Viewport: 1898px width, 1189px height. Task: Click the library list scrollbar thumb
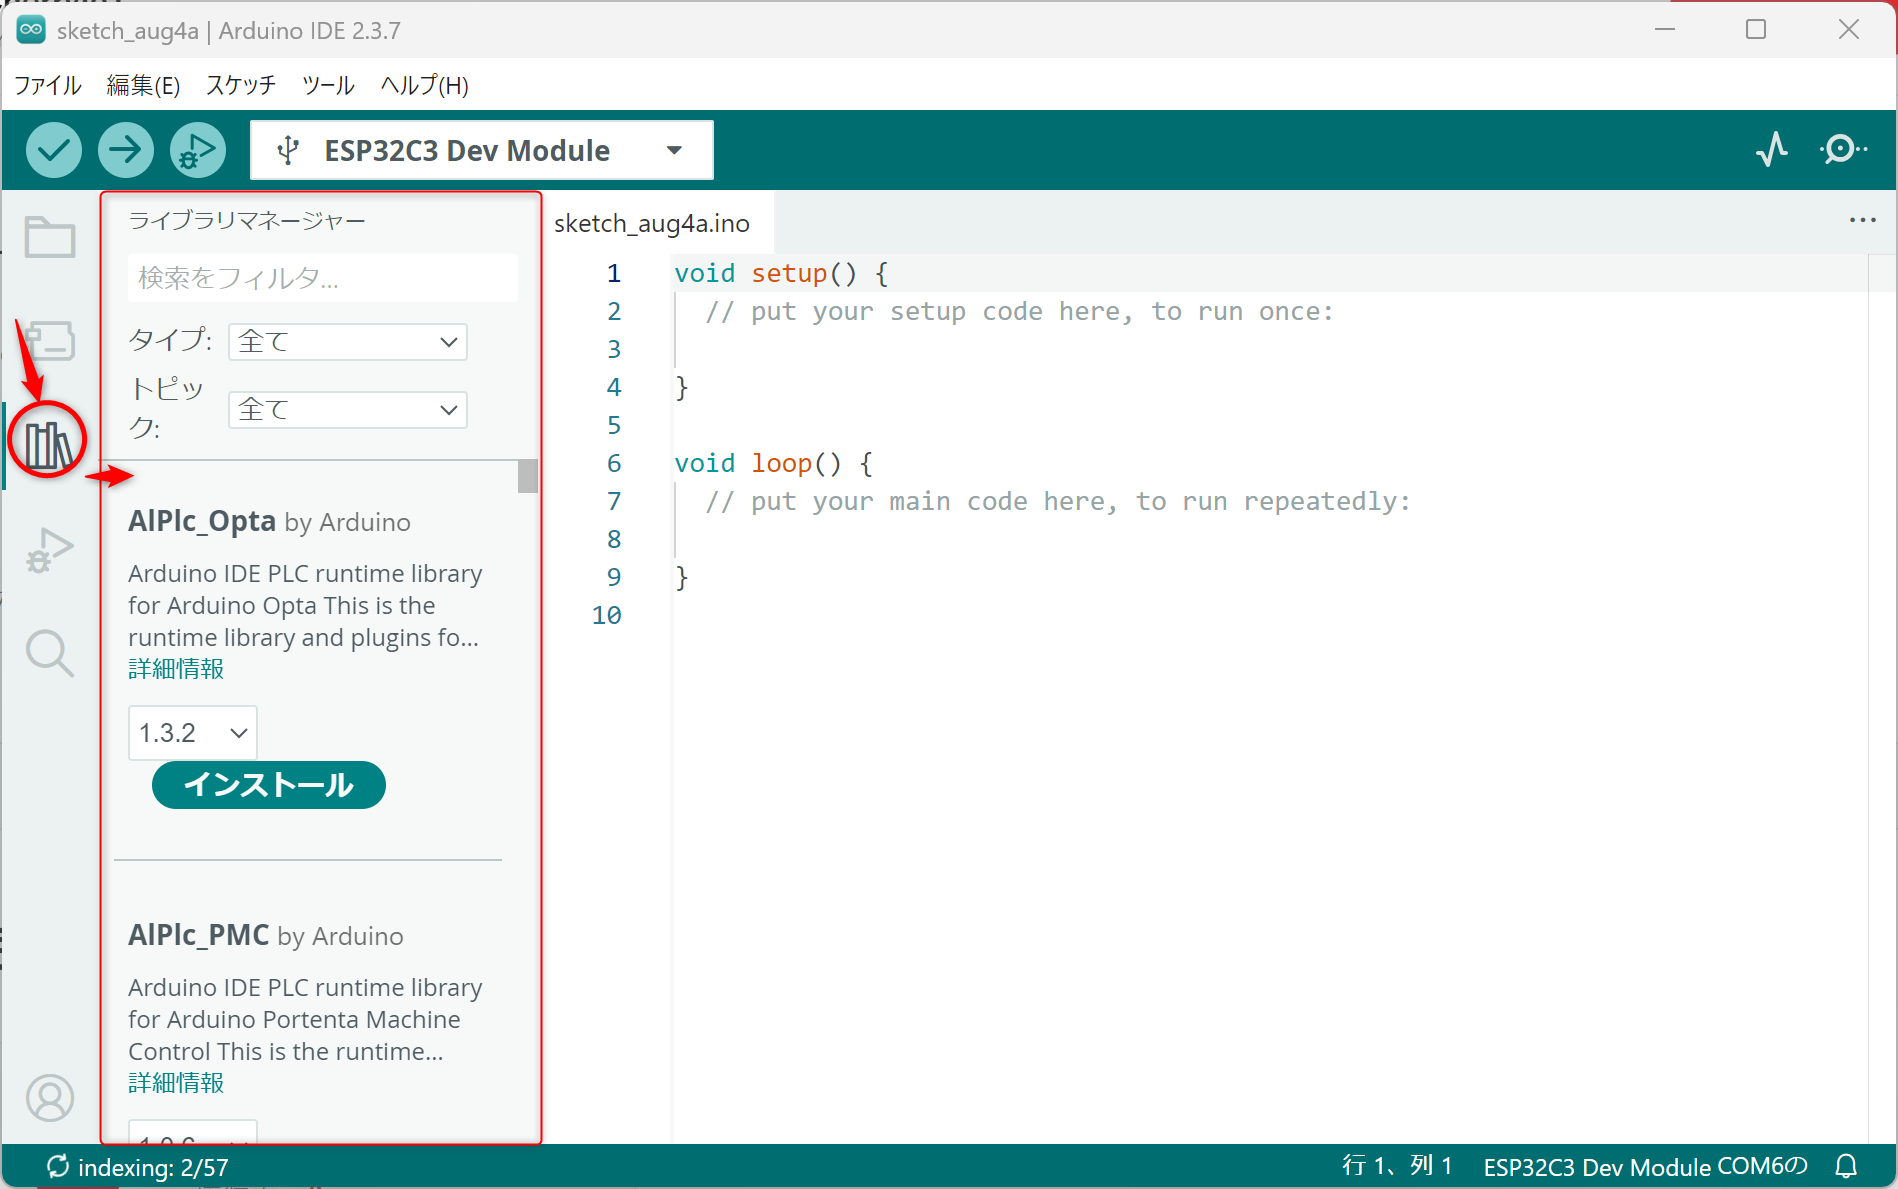tap(528, 476)
